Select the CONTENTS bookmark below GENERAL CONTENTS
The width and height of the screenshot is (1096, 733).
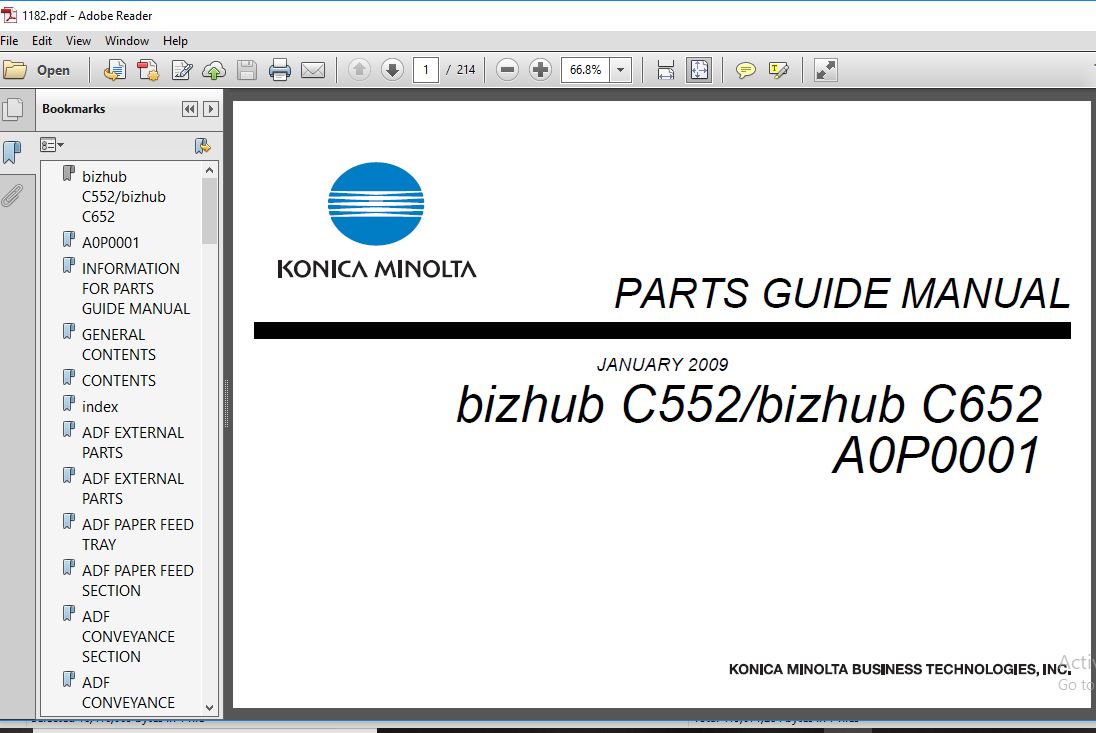[x=119, y=381]
